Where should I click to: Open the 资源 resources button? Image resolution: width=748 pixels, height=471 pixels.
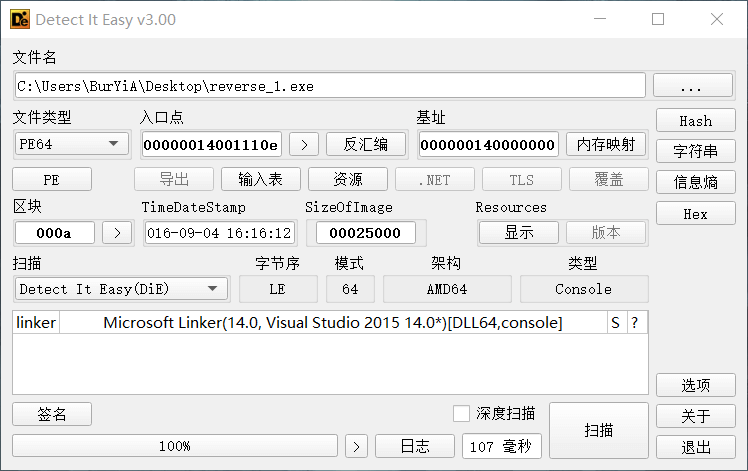click(x=348, y=179)
